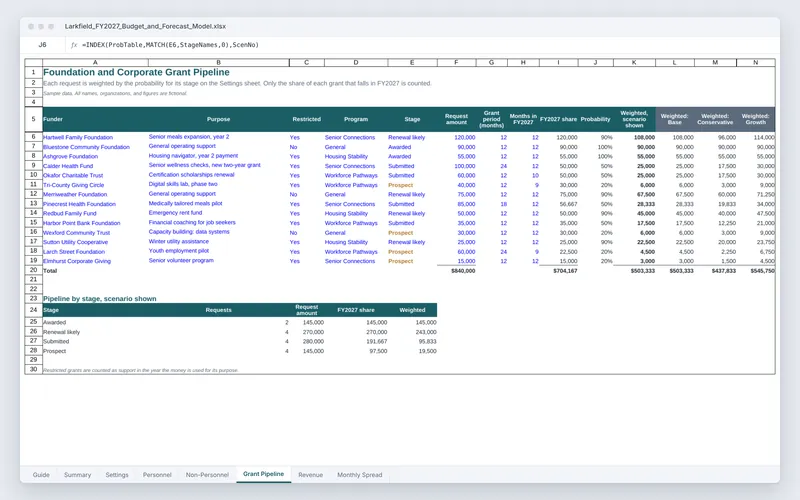Open the Guide sheet tab
800x500 pixels.
pos(41,474)
